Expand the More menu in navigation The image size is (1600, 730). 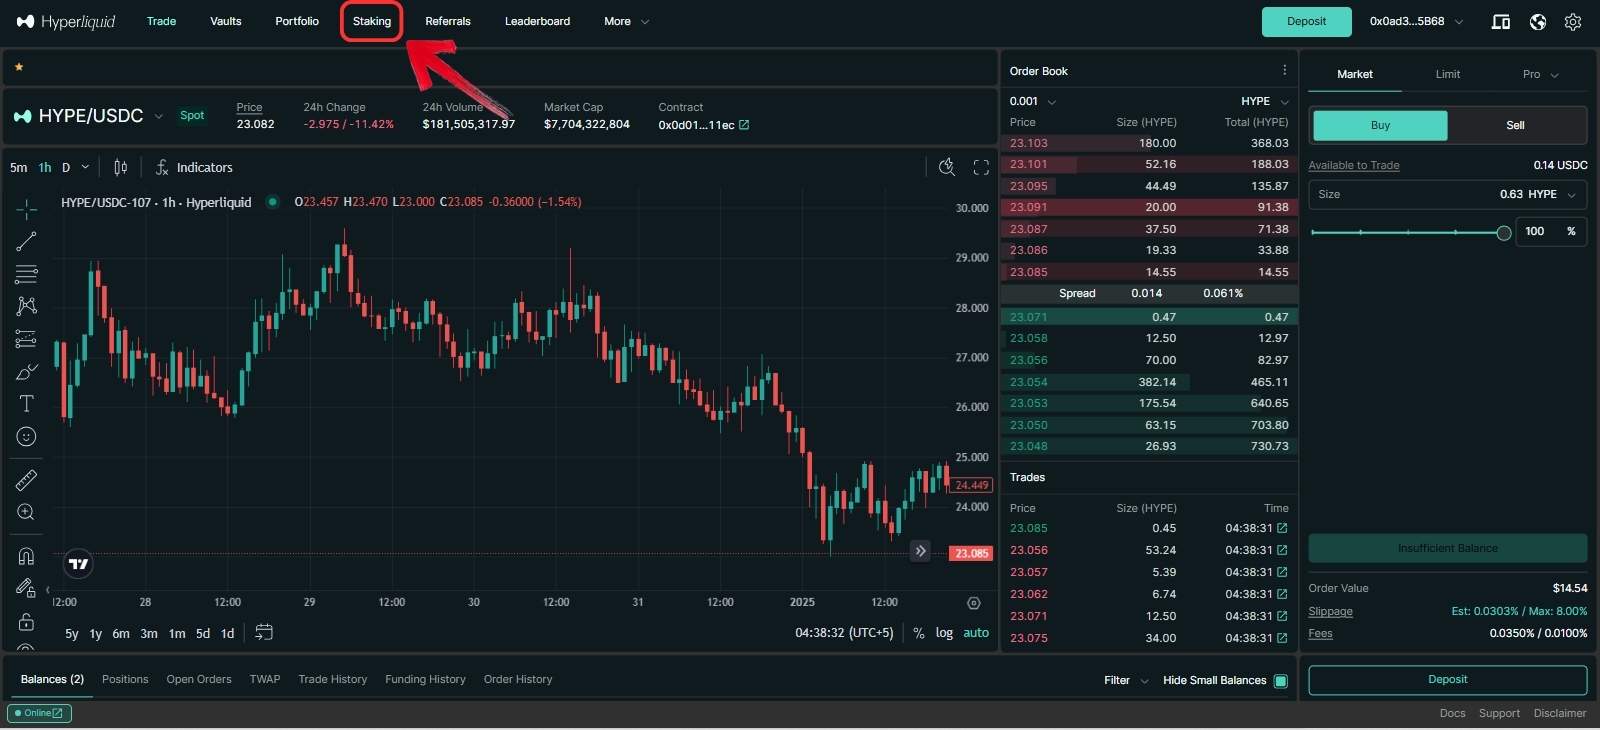626,21
